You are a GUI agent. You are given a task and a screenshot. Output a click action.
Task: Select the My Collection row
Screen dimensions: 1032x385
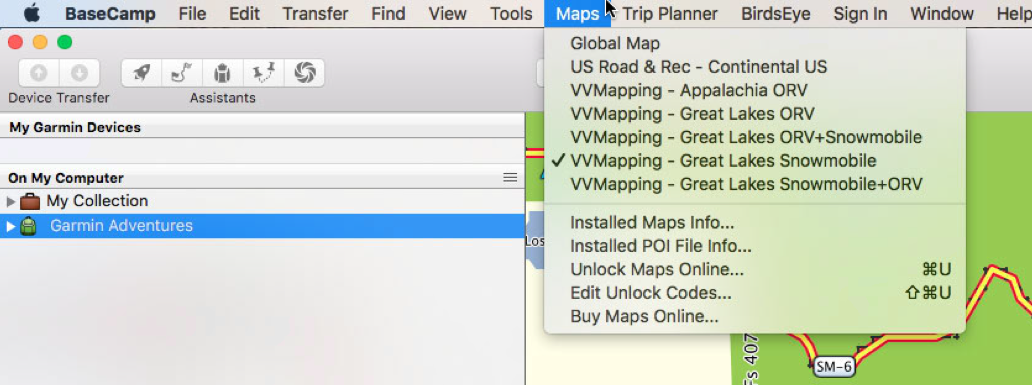click(x=263, y=201)
